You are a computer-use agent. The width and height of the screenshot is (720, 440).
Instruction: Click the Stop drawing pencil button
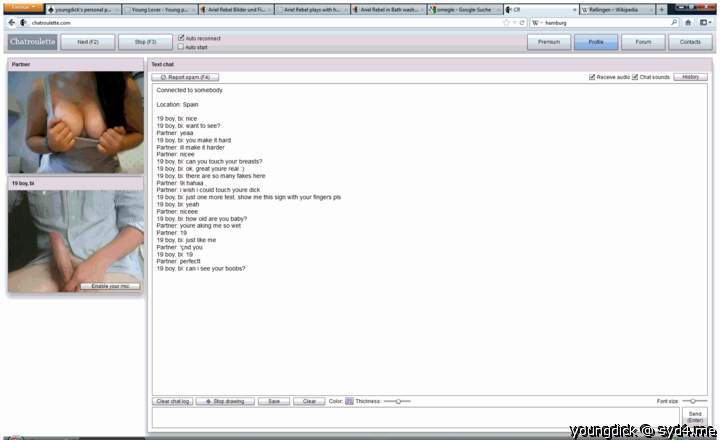pos(224,401)
